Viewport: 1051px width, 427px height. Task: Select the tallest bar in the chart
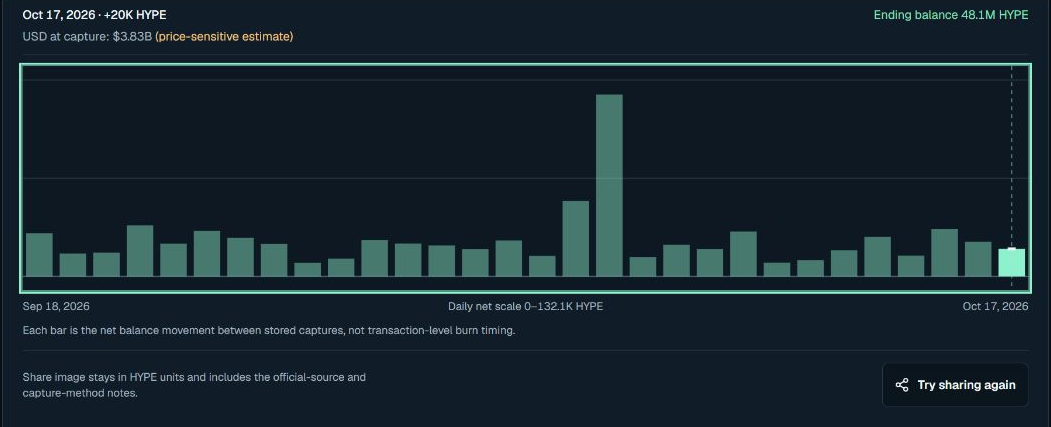tap(609, 186)
